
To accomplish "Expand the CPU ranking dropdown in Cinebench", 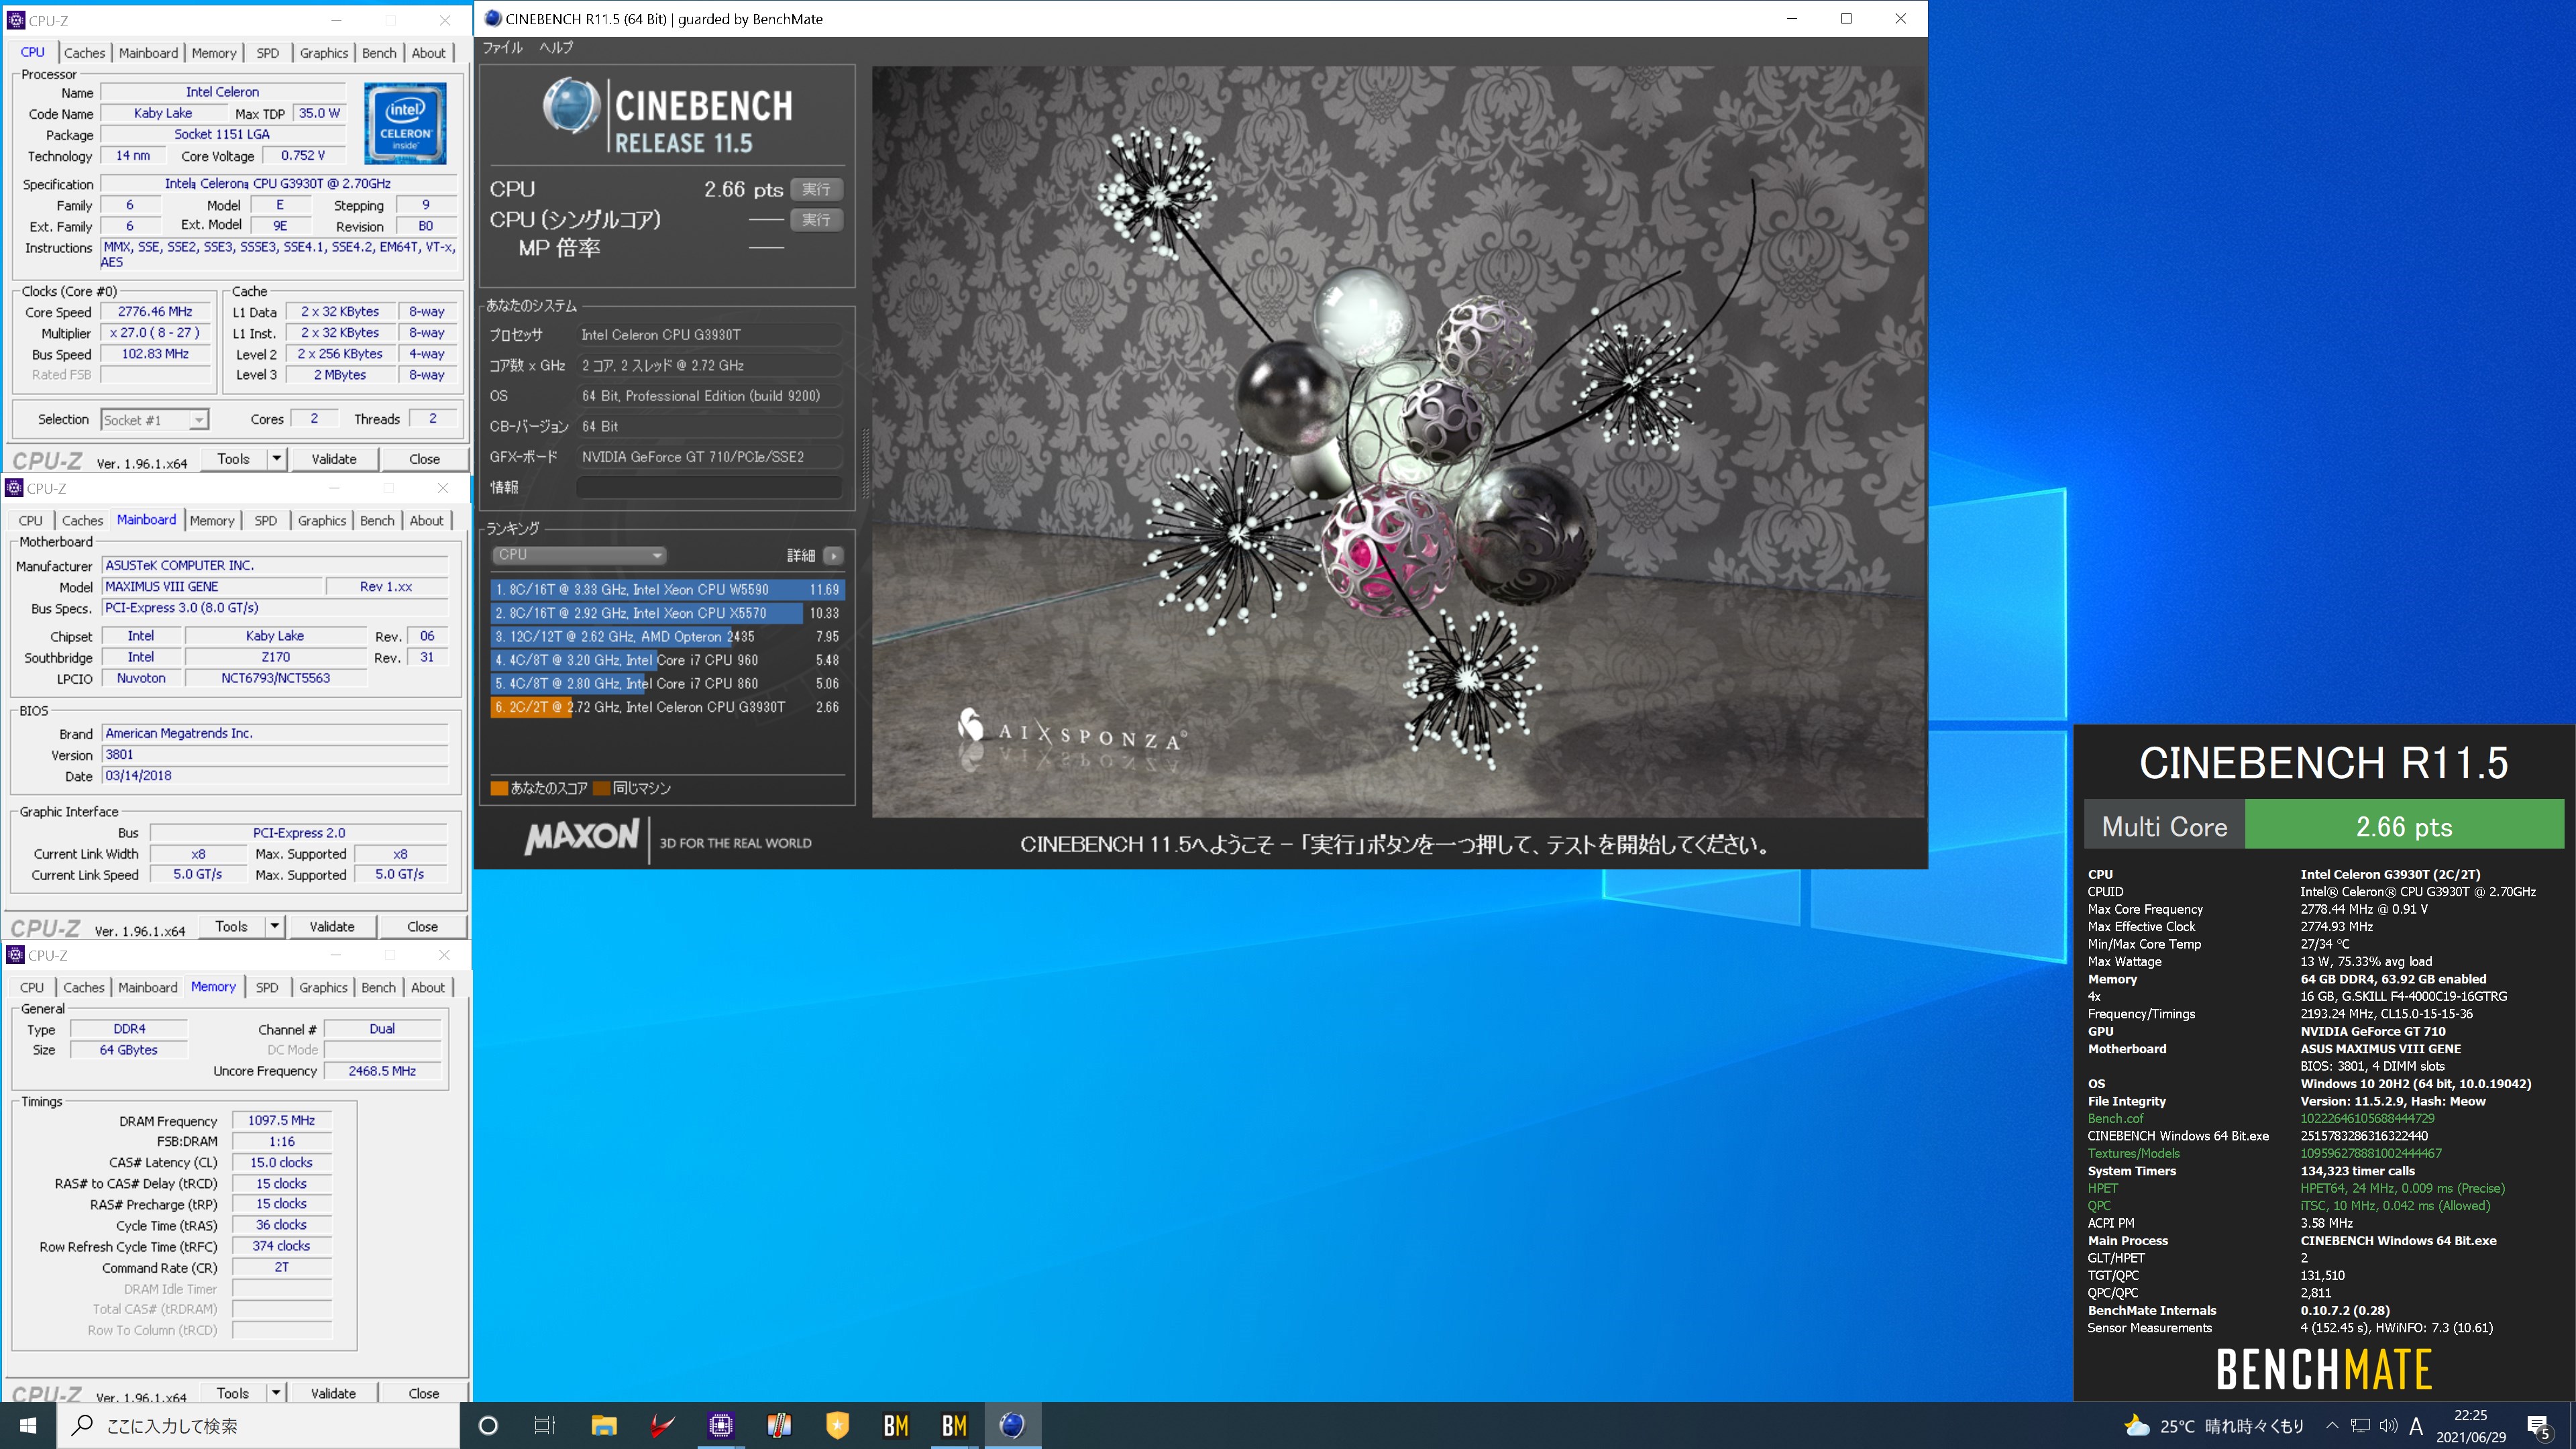I will (x=578, y=555).
